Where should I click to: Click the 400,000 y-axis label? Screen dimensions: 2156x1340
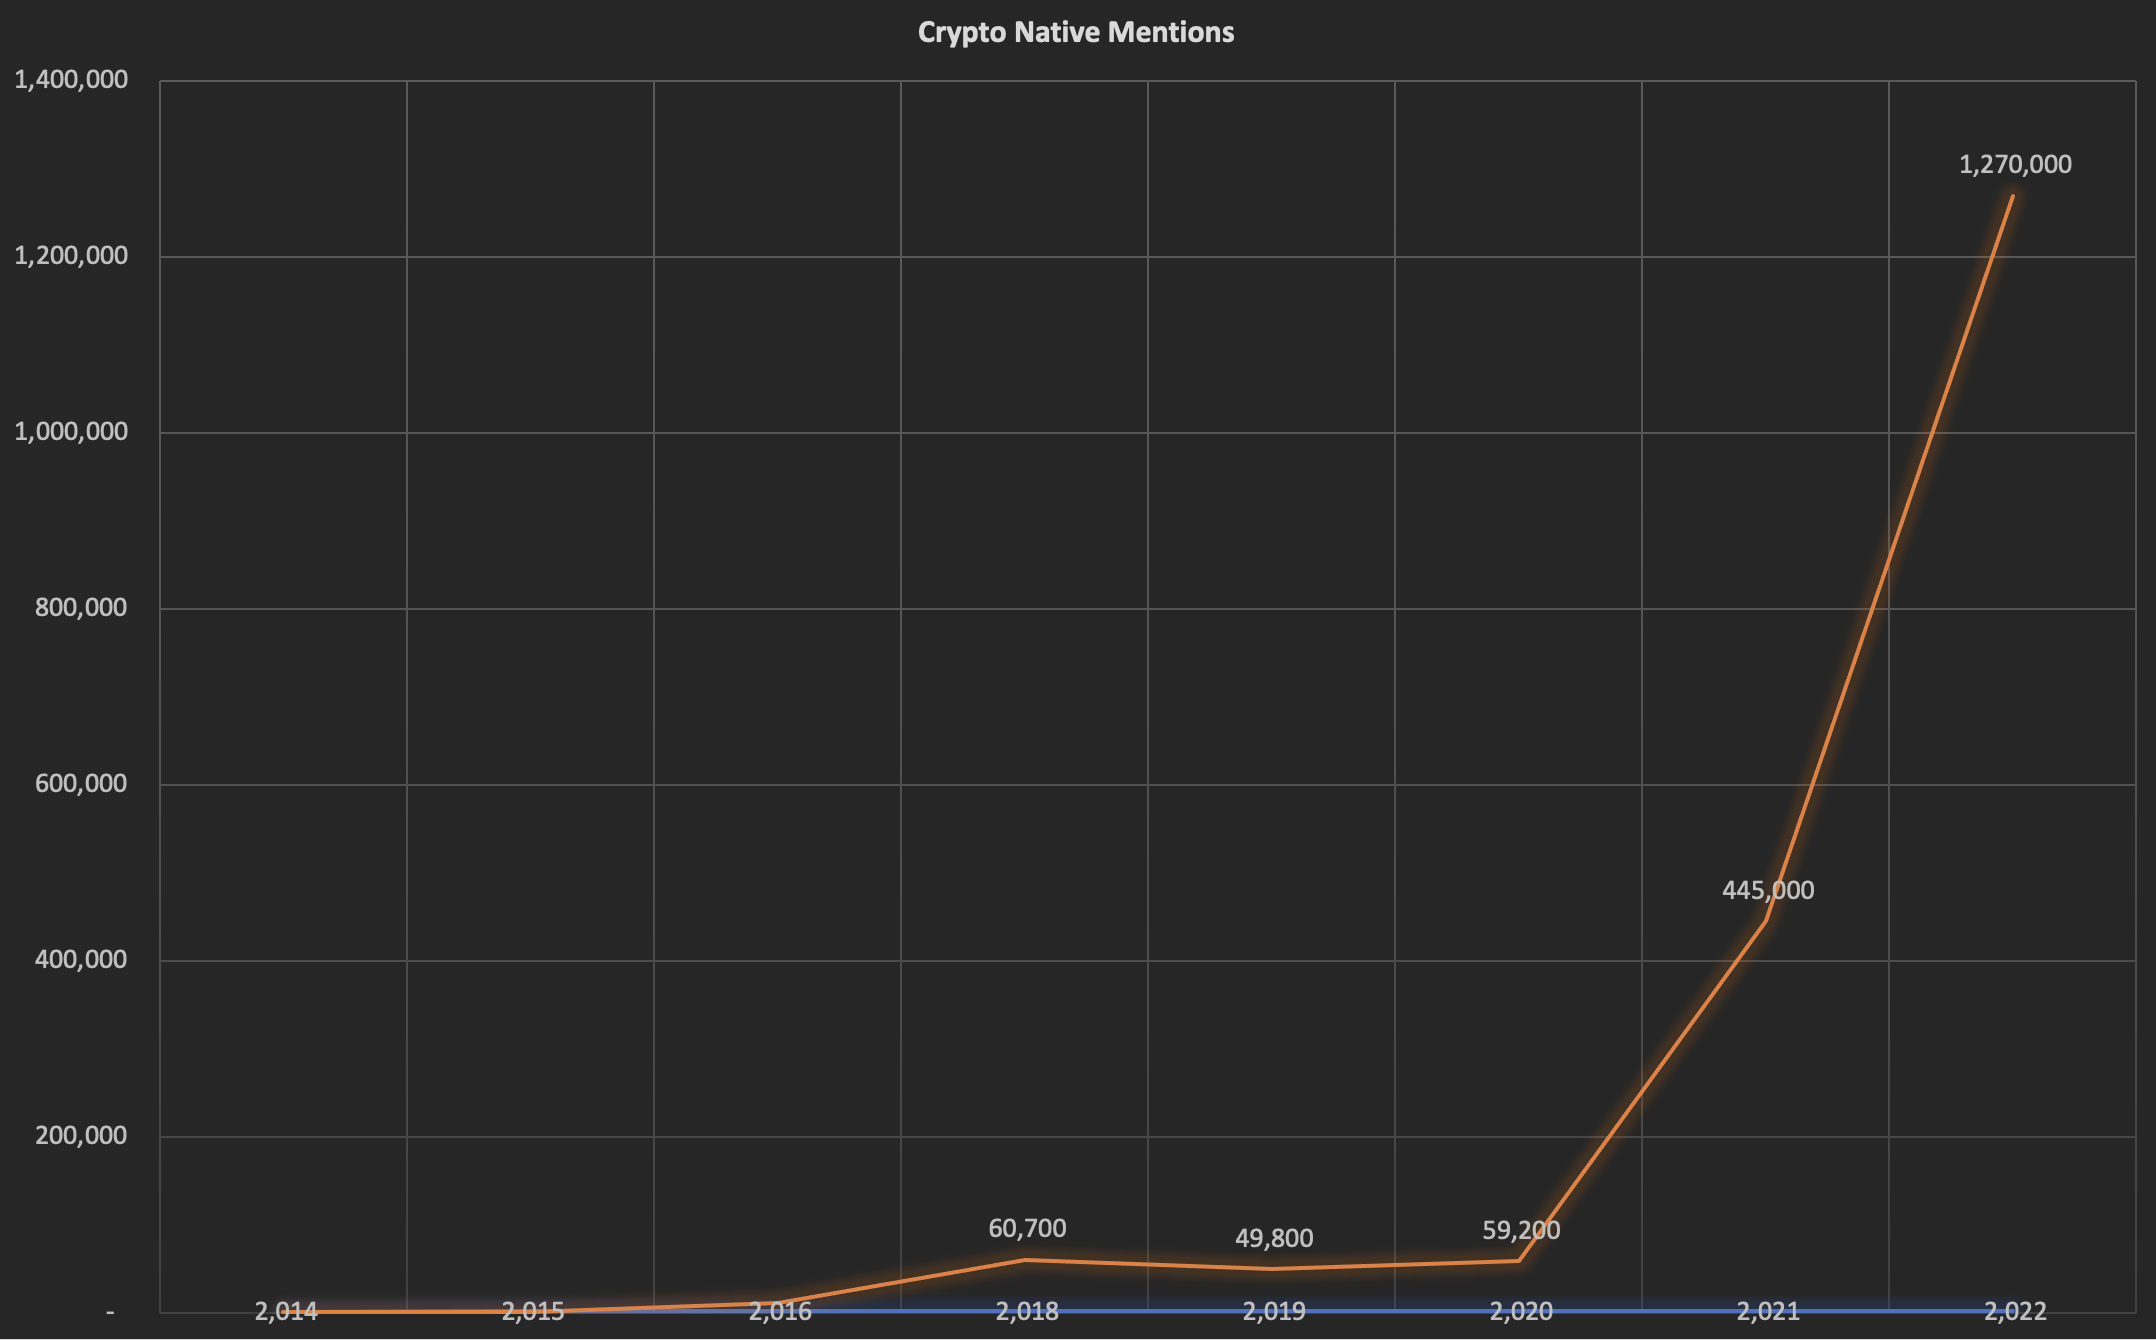(81, 960)
